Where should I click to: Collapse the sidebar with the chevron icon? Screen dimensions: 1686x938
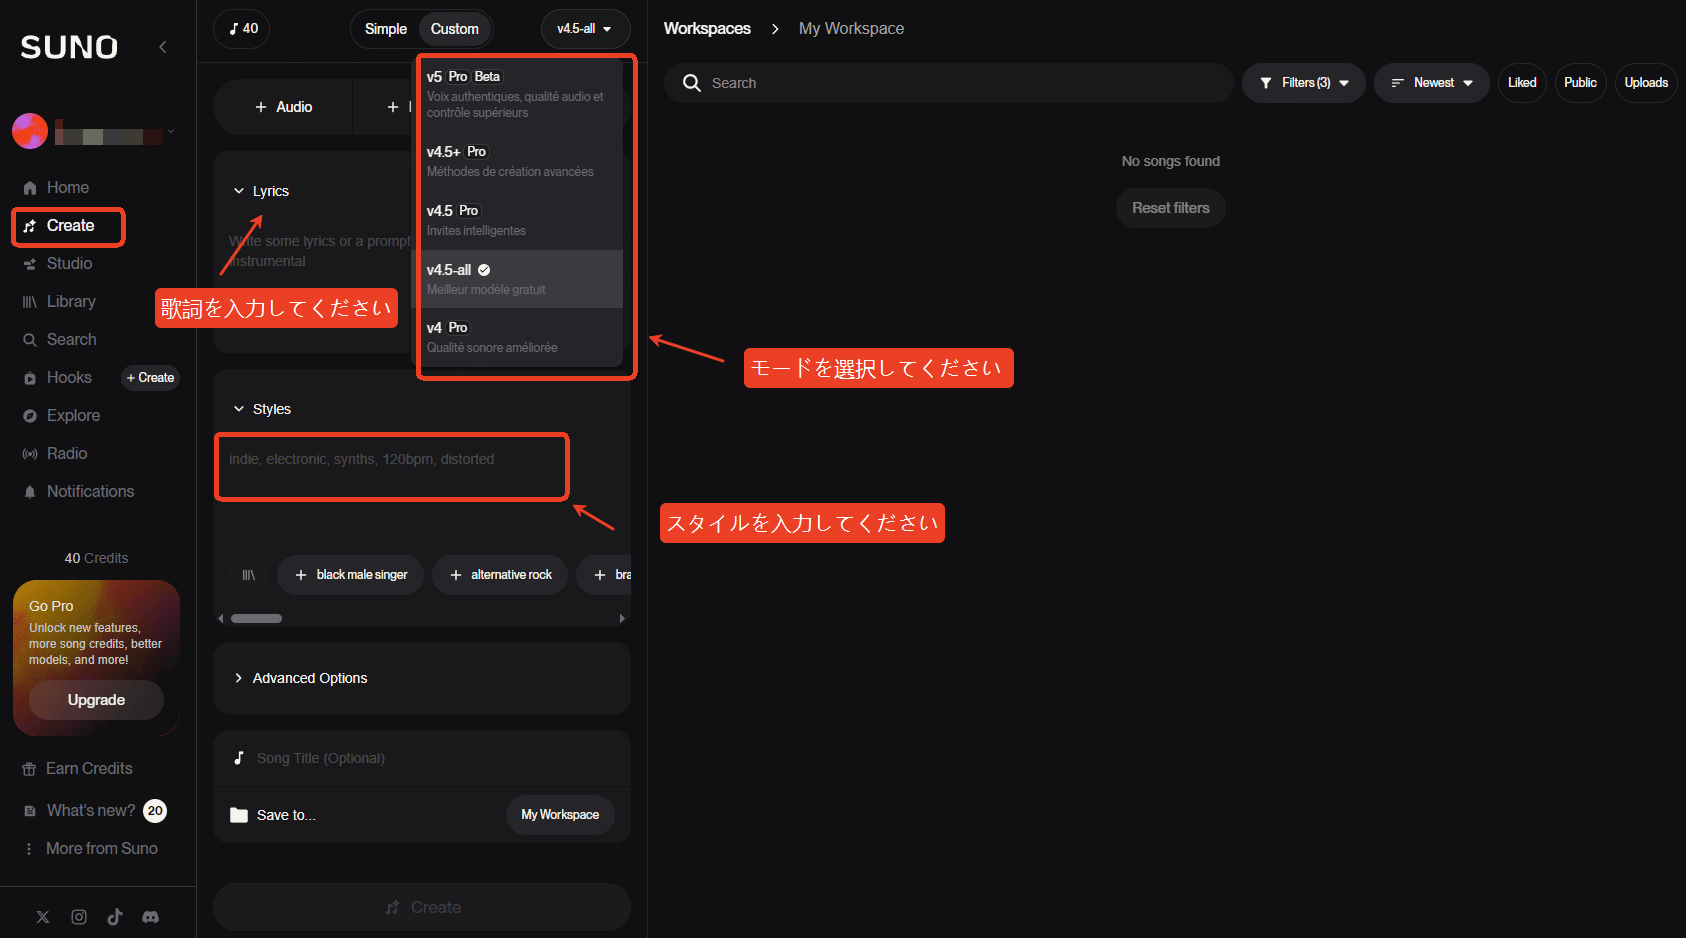click(163, 47)
